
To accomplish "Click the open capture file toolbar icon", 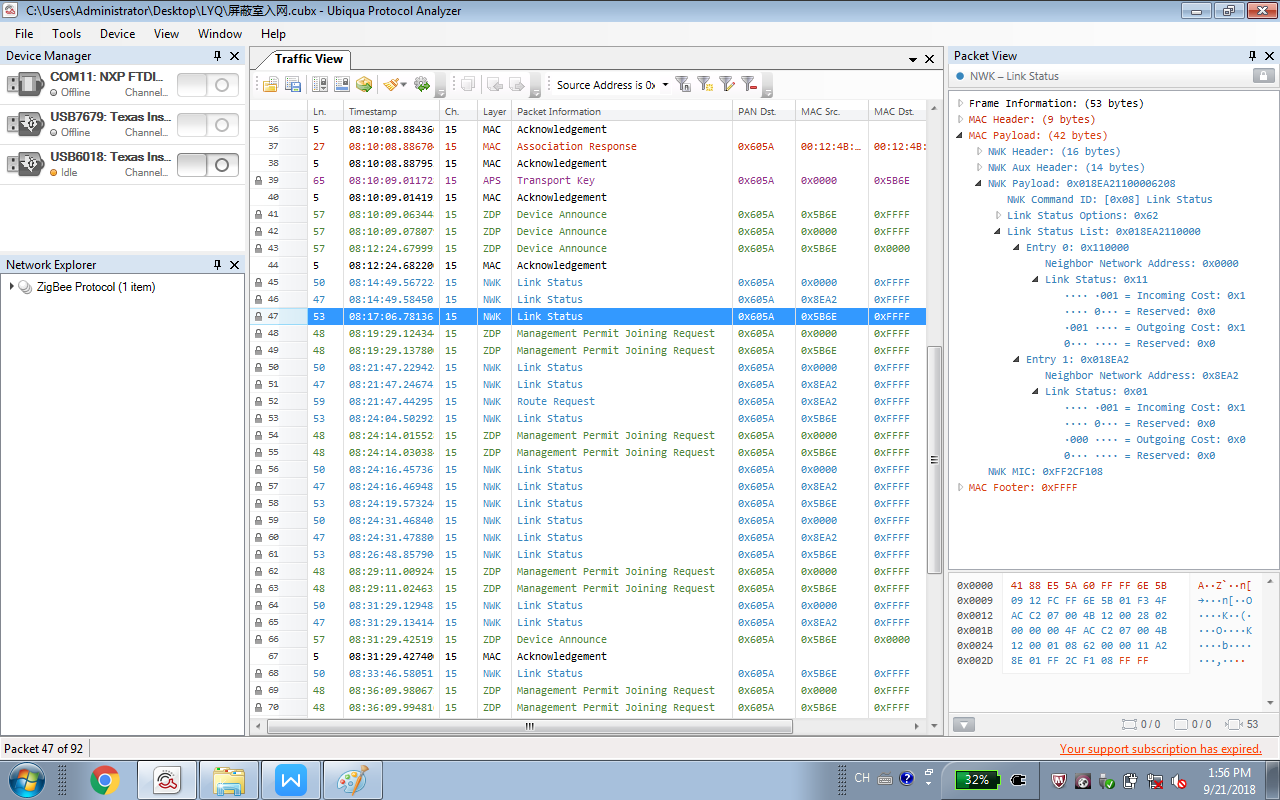I will point(270,85).
